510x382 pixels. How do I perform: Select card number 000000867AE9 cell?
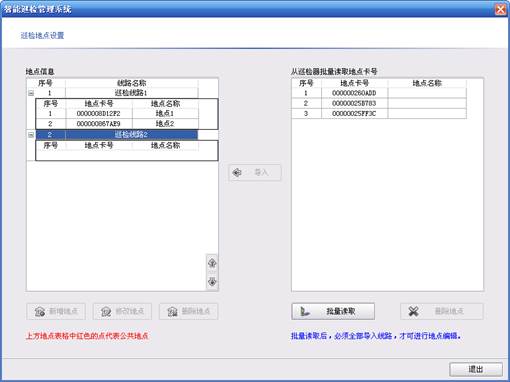click(x=99, y=124)
